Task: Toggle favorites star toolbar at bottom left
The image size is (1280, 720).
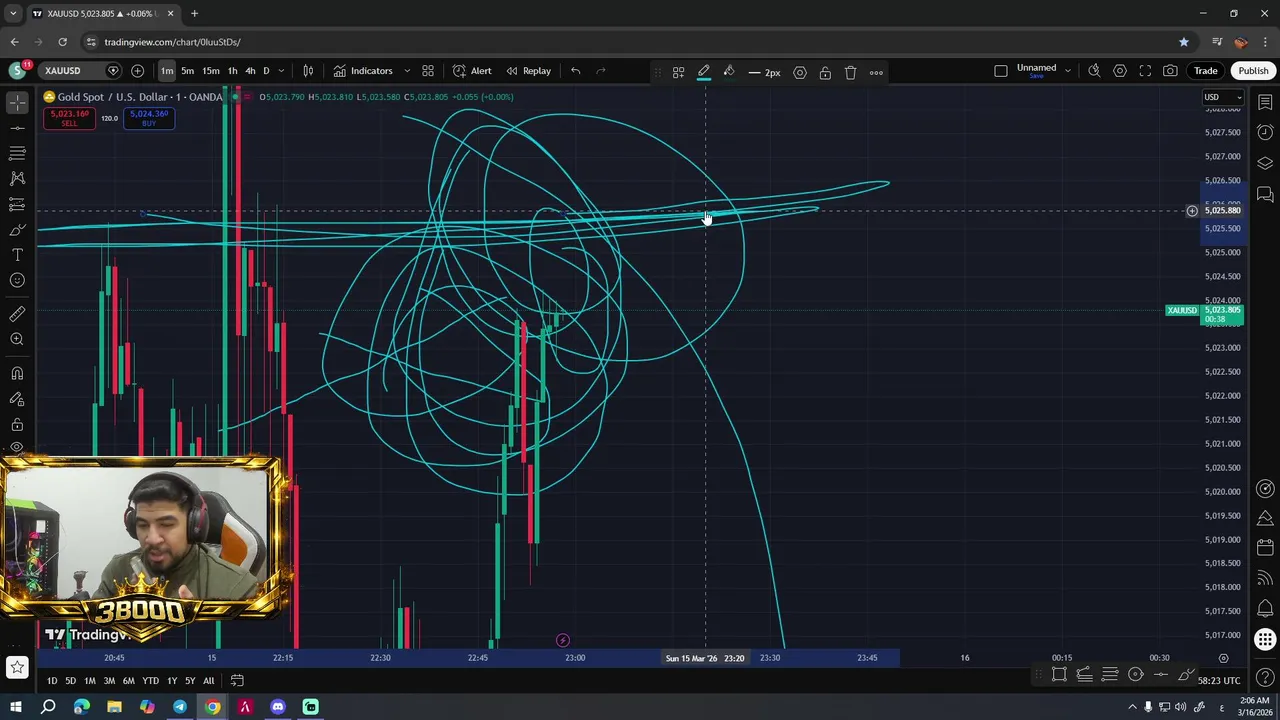Action: coord(17,667)
